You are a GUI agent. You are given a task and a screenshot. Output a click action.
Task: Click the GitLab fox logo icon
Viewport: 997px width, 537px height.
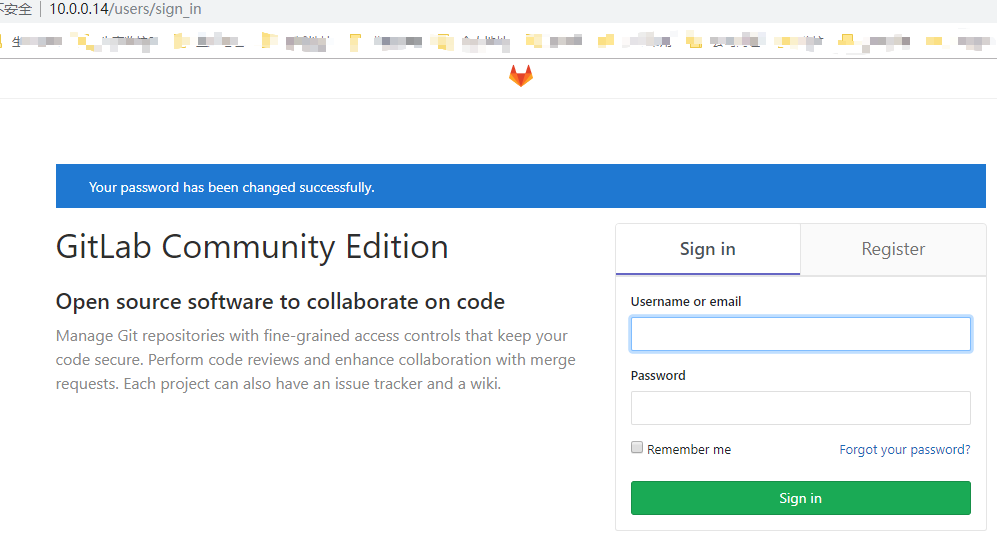pos(521,76)
